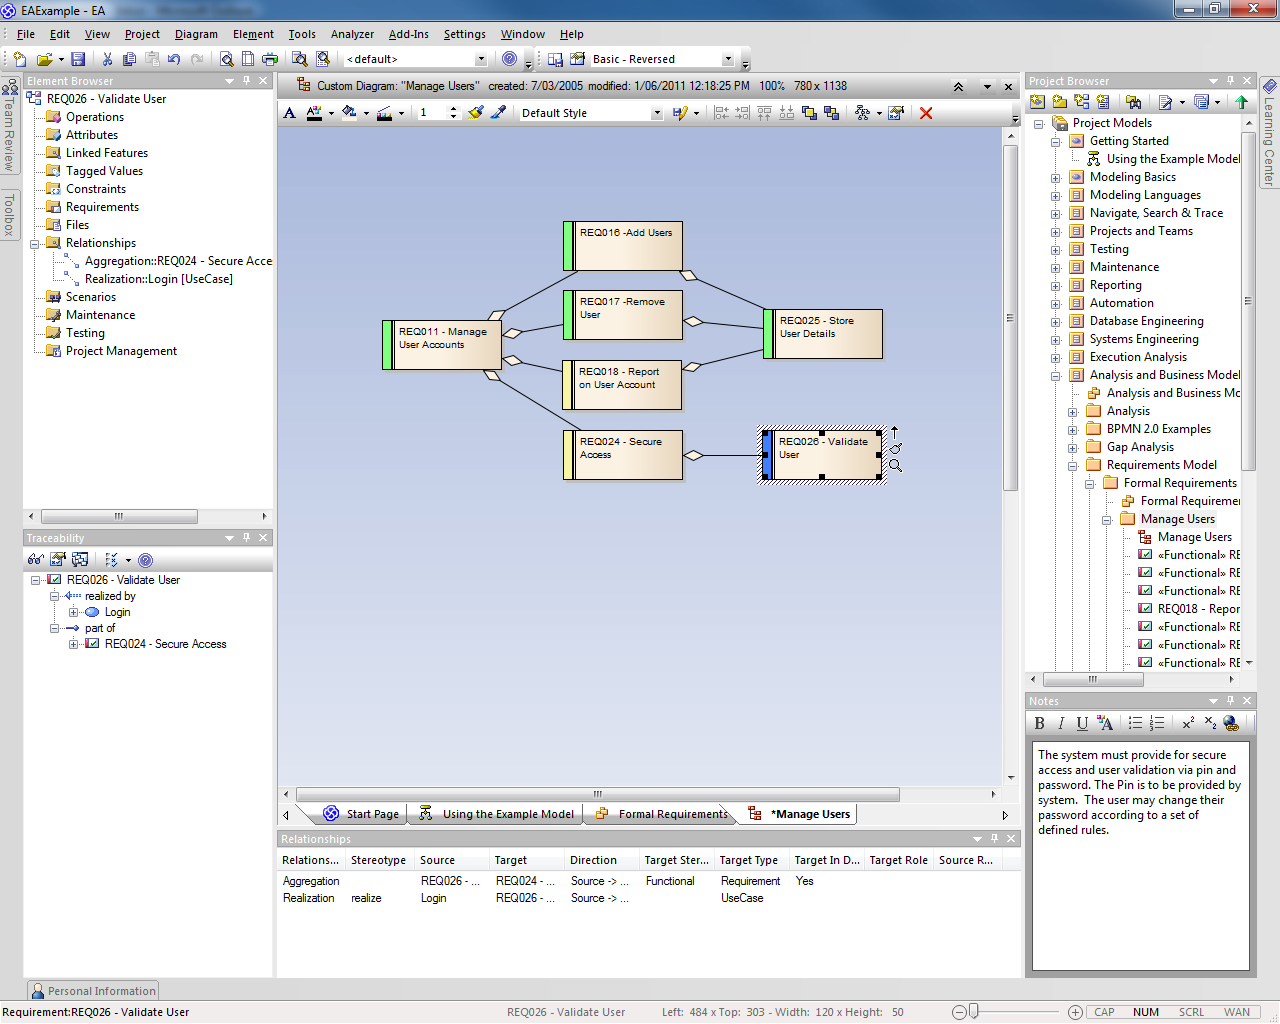Image resolution: width=1280 pixels, height=1024 pixels.
Task: Click the green up arrow in Project Browser
Action: 1241,102
